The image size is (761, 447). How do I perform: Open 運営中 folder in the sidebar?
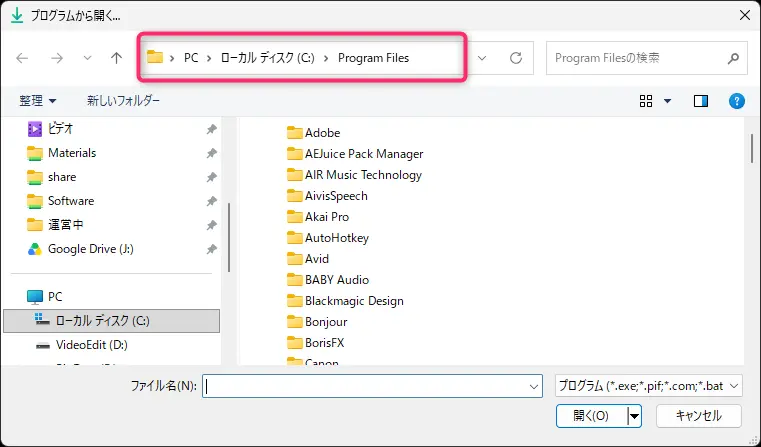pos(66,225)
